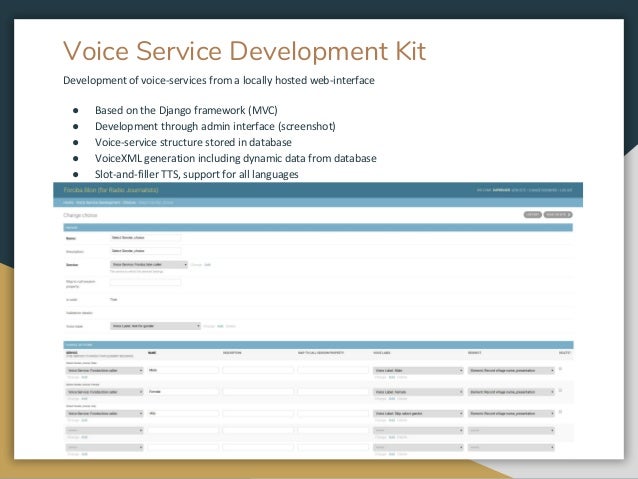Expand the 'Voice Label: Female' dropdown
The width and height of the screenshot is (638, 479).
417,391
